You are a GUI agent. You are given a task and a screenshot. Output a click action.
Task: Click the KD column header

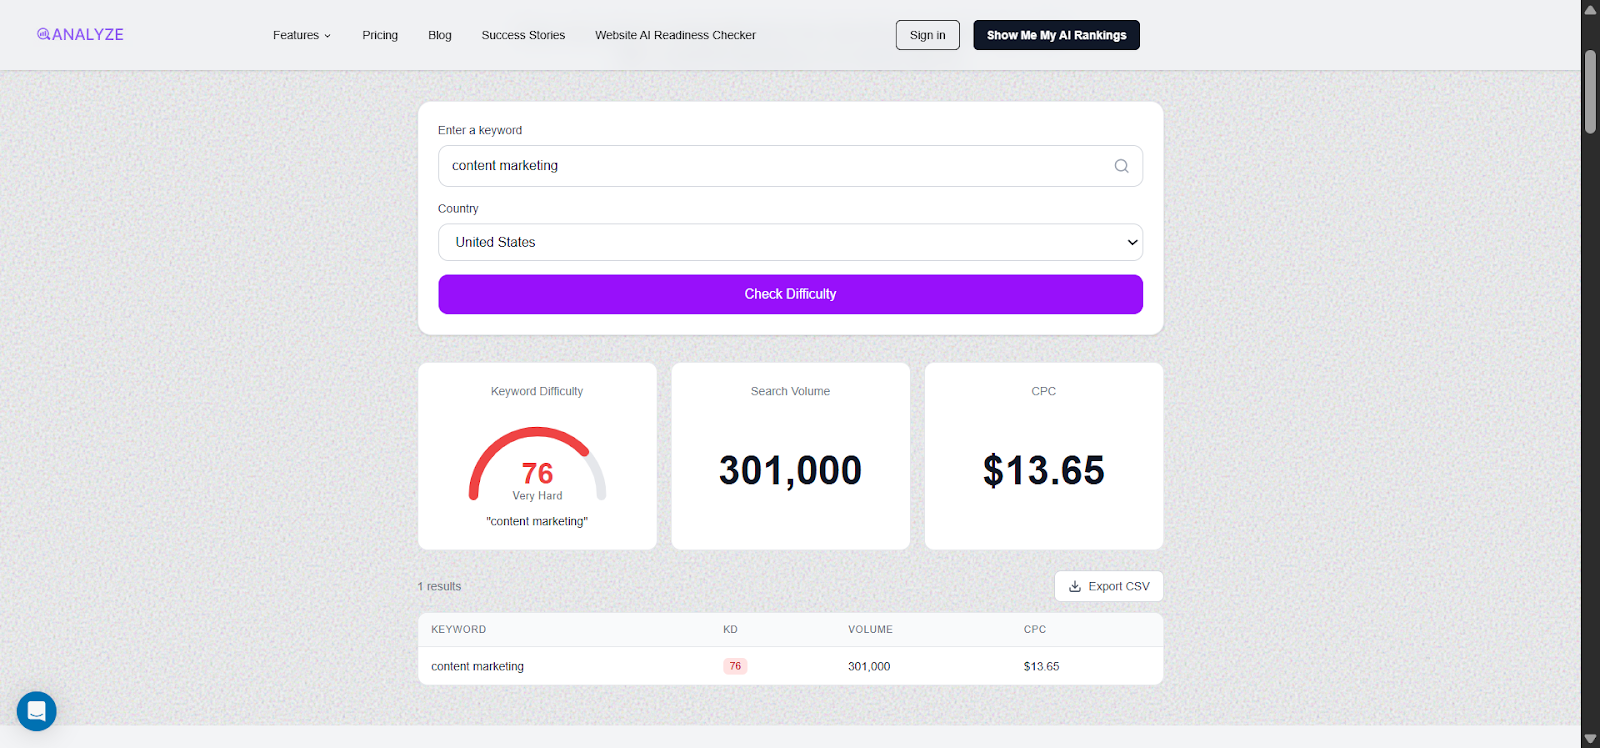pos(730,629)
